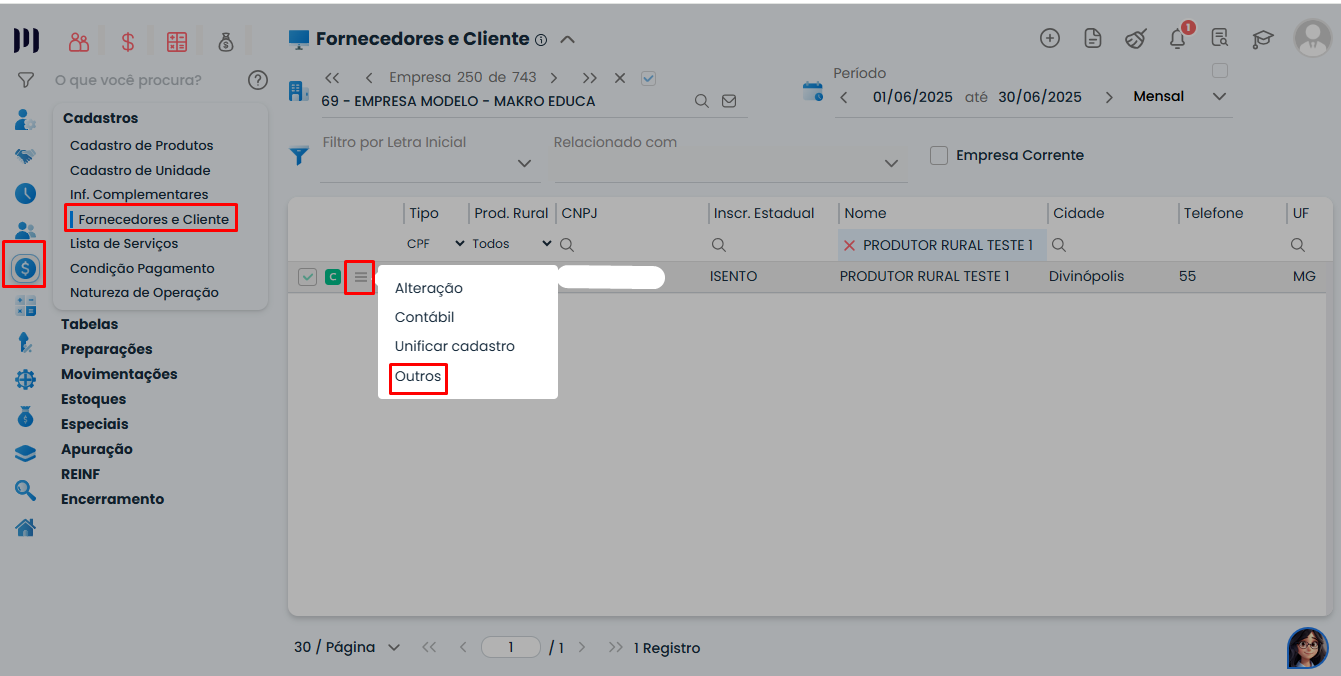Choose Alteração from the context menu
The width and height of the screenshot is (1341, 676).
[x=429, y=288]
